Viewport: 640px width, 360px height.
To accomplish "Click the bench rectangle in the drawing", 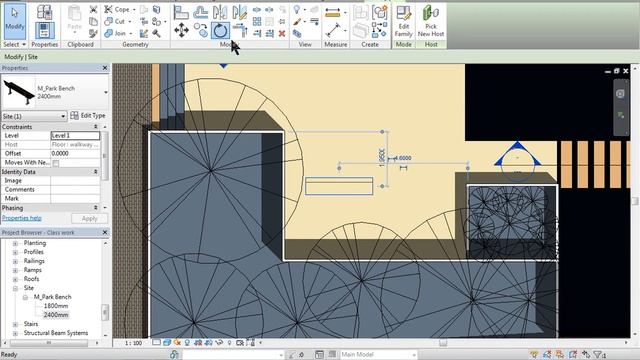I will 339,186.
